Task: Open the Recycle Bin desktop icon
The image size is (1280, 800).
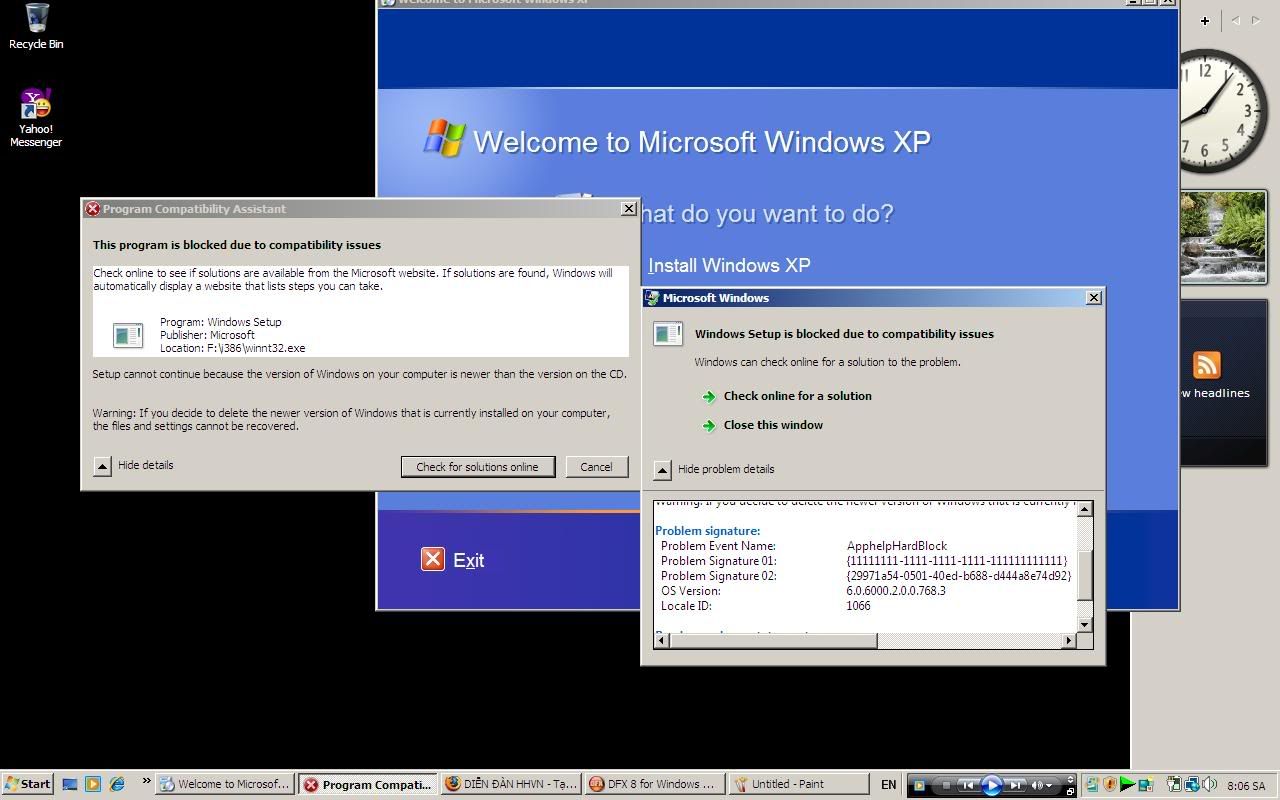Action: click(36, 19)
